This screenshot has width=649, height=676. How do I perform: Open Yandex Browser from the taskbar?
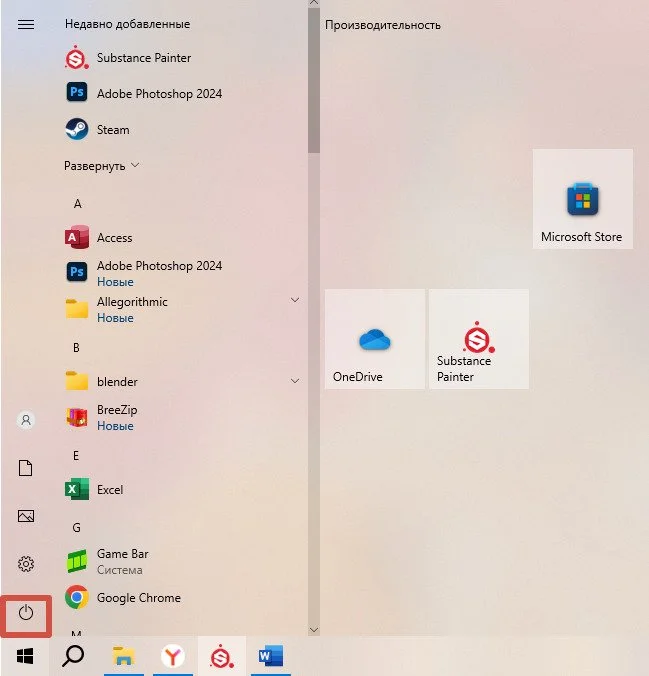(173, 656)
